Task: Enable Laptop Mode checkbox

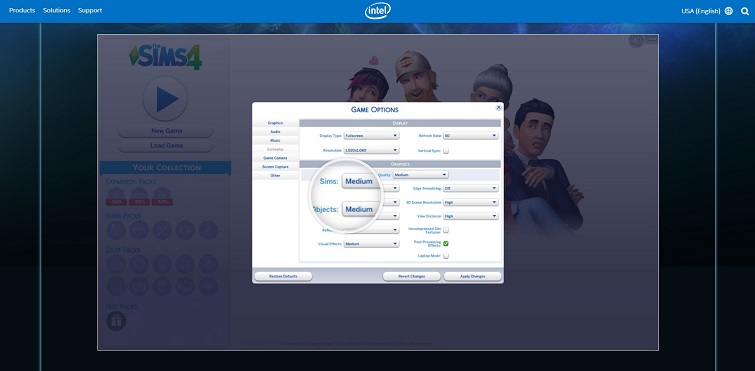Action: tap(446, 256)
